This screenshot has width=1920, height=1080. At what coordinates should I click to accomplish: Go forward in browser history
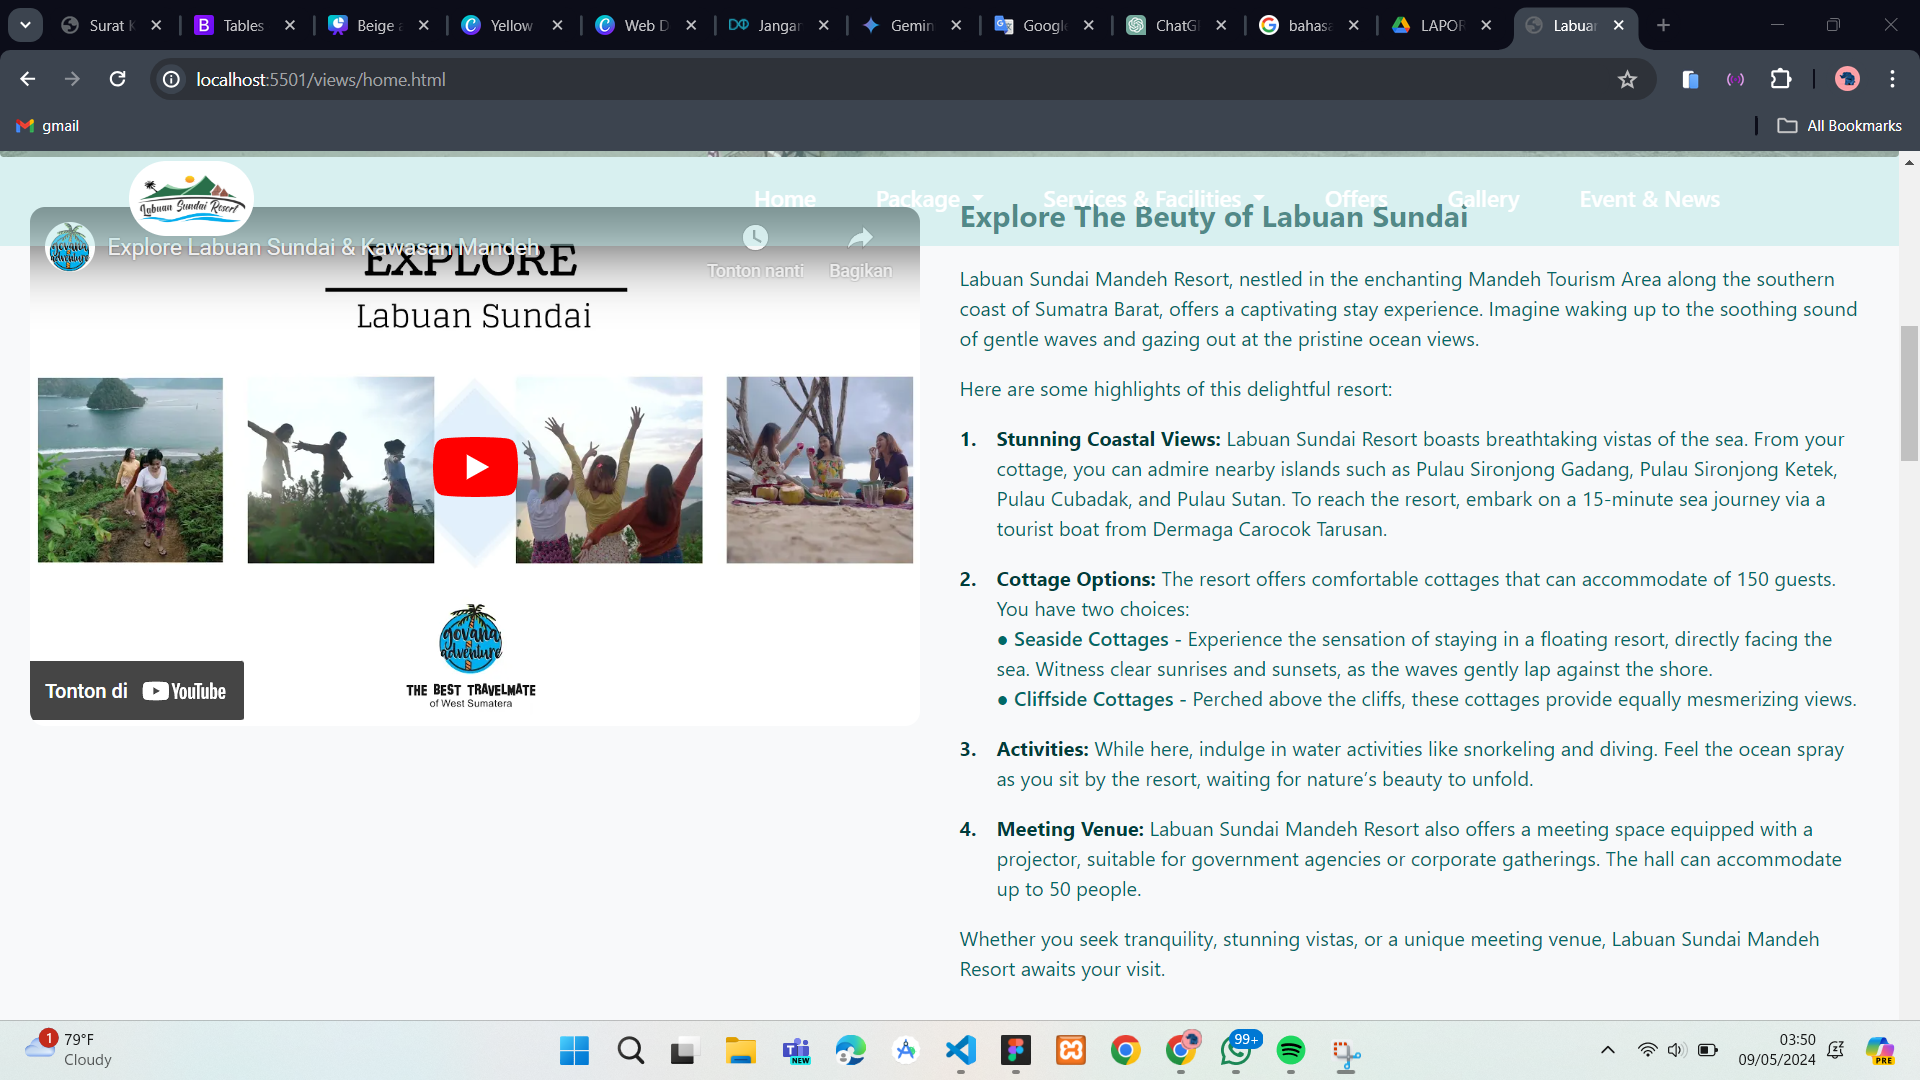(x=72, y=79)
